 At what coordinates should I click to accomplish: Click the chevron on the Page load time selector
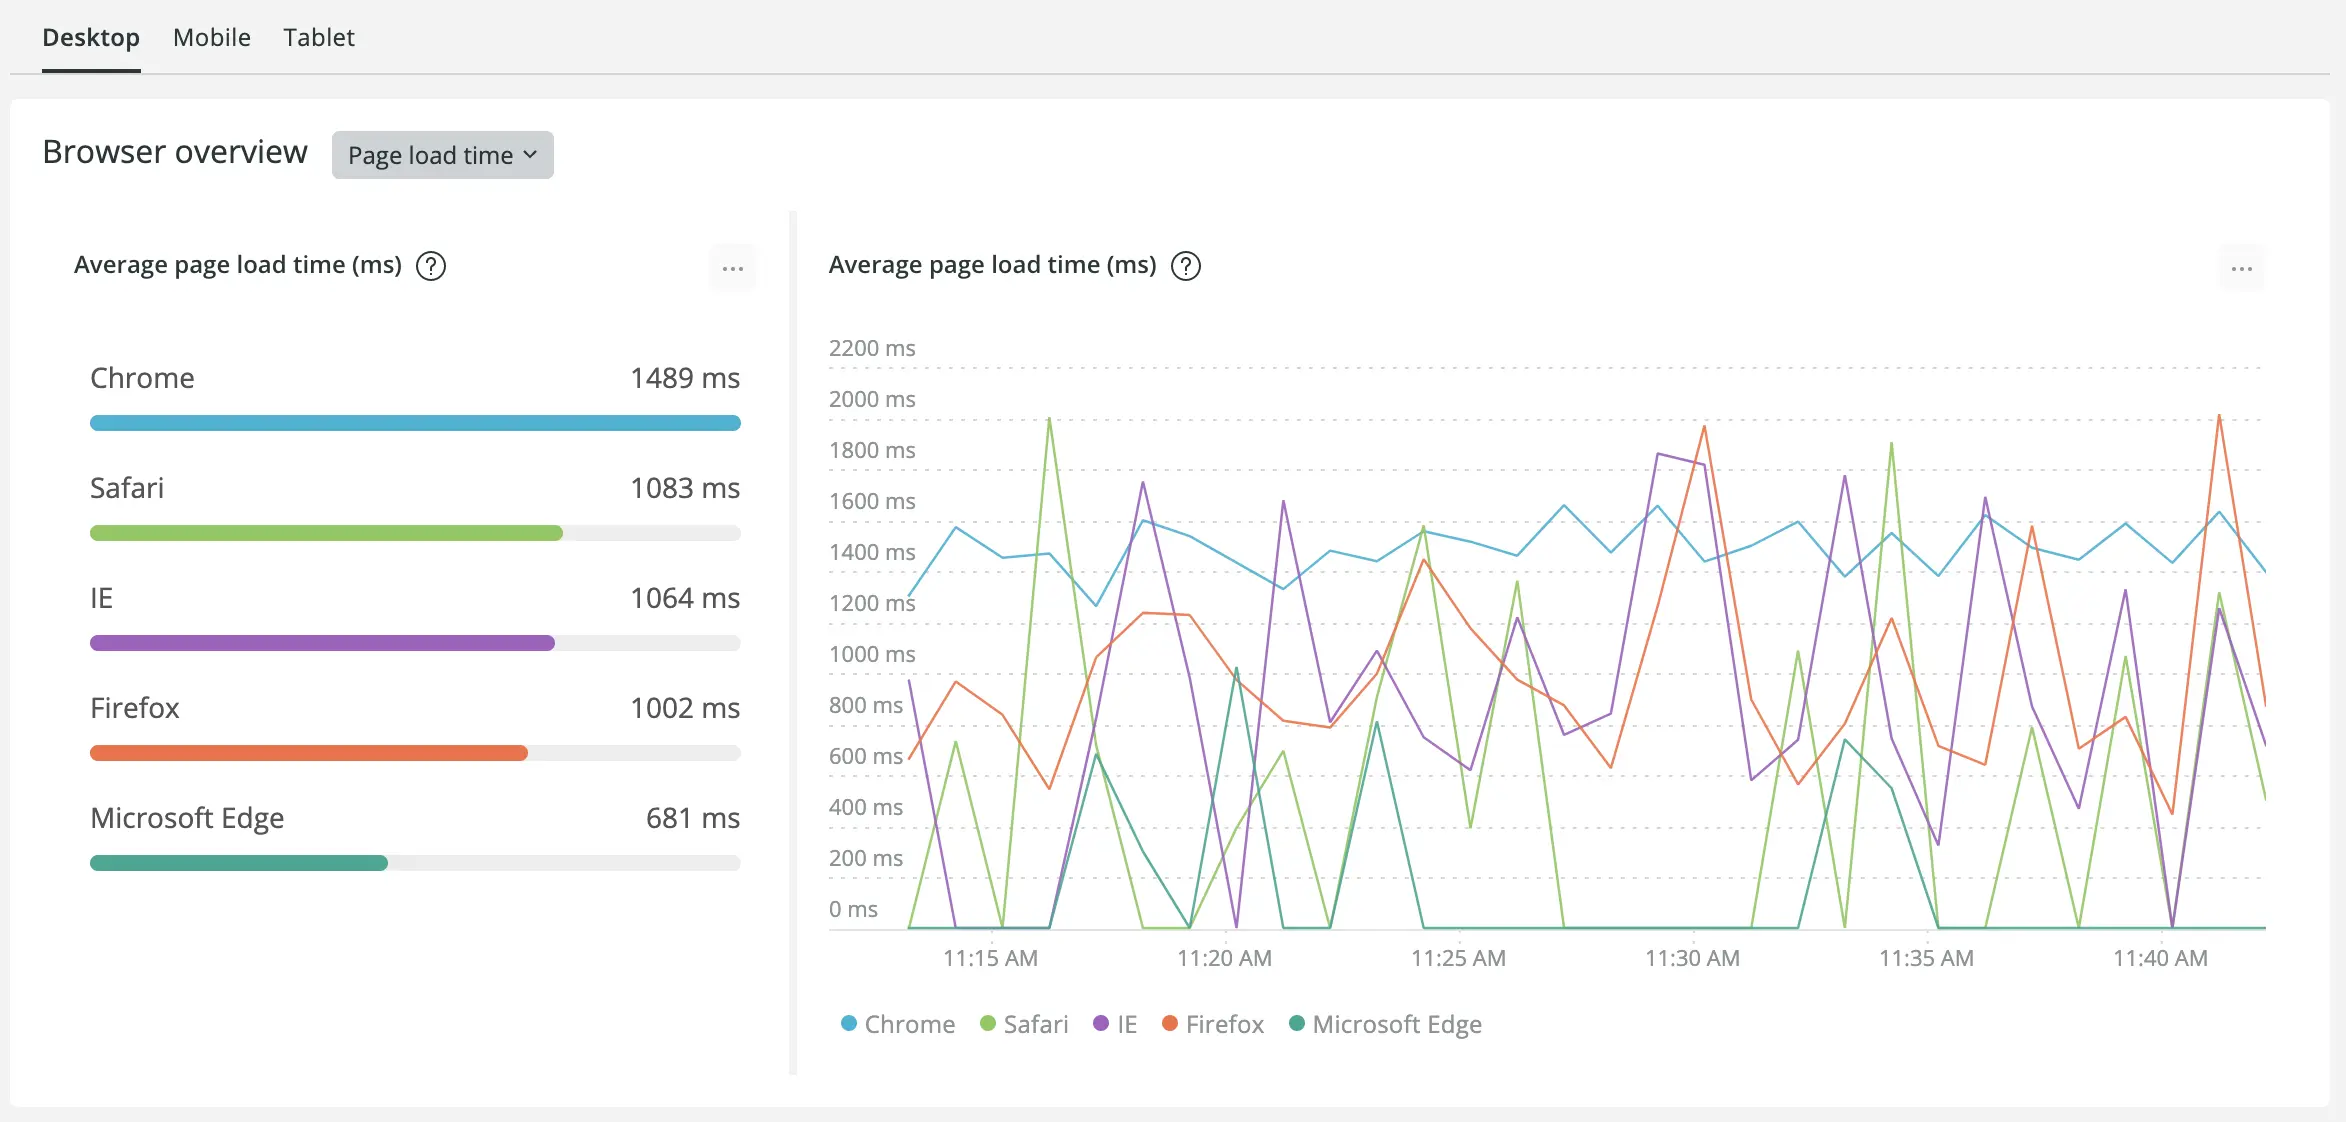529,155
